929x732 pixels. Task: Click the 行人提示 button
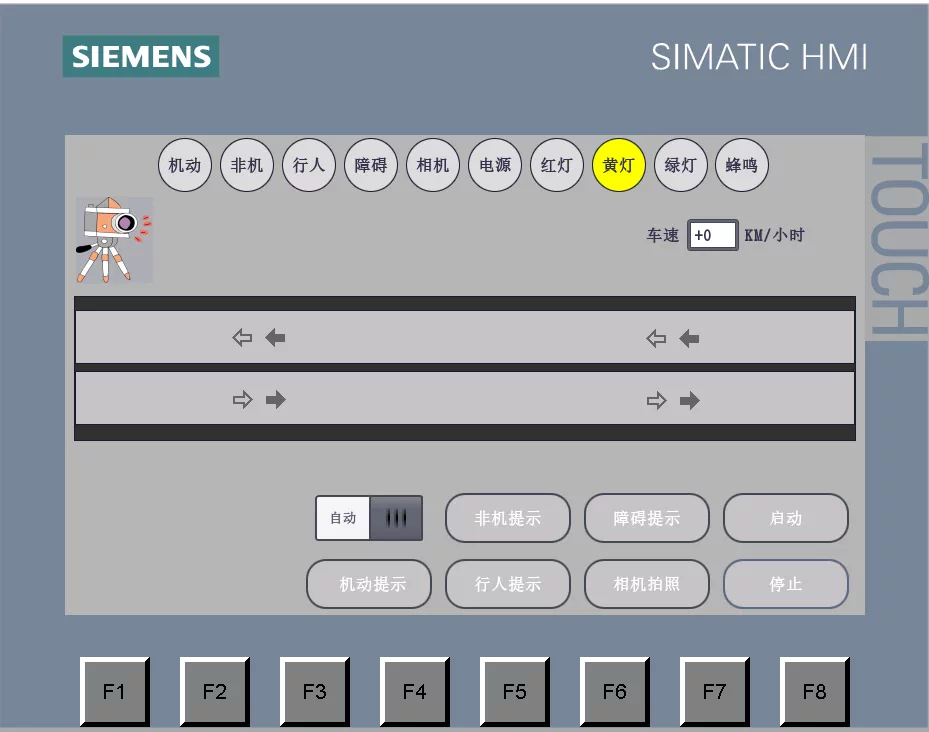tap(508, 584)
